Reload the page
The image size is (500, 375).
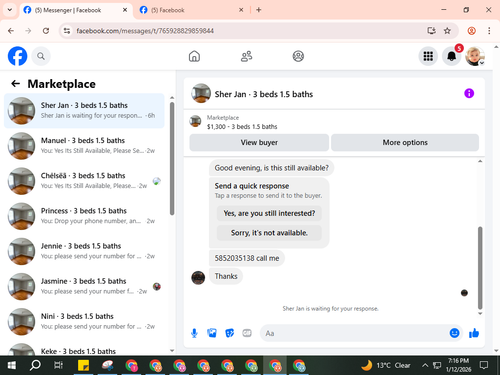coord(46,31)
